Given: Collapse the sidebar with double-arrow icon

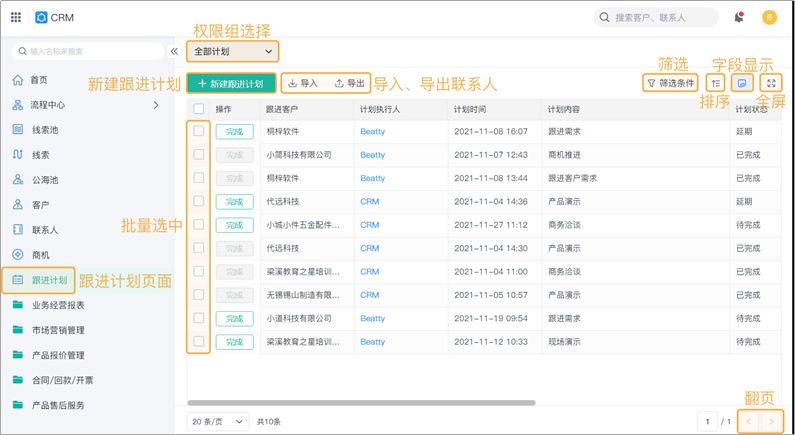Looking at the screenshot, I should pos(174,51).
